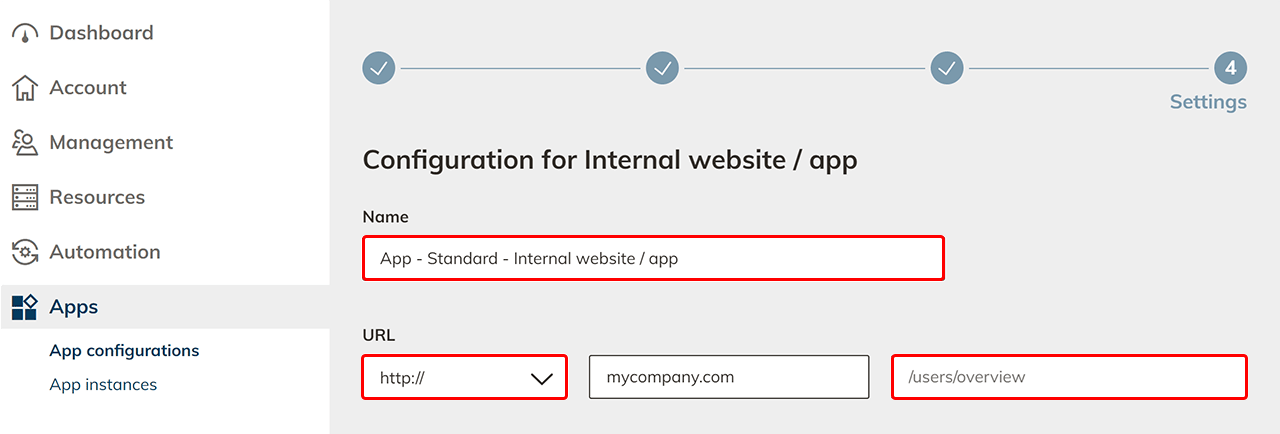Click the Account house icon

(25, 88)
